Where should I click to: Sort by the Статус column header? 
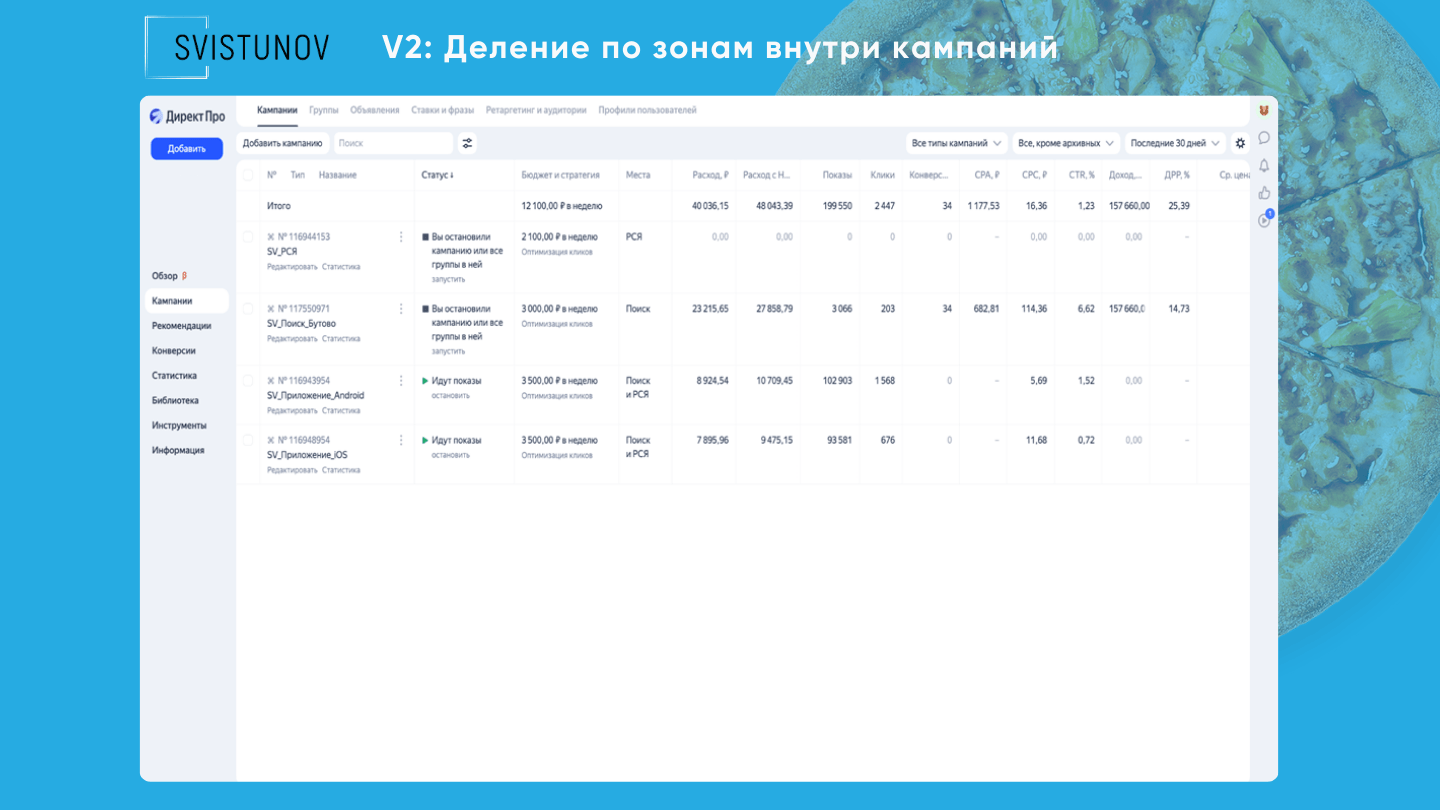point(437,175)
